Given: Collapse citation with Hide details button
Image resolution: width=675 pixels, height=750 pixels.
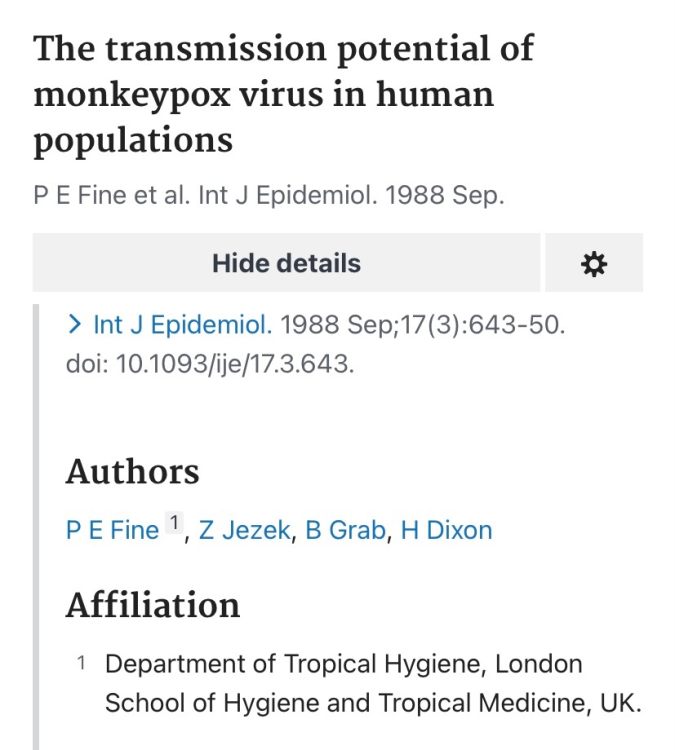Looking at the screenshot, I should tap(286, 264).
